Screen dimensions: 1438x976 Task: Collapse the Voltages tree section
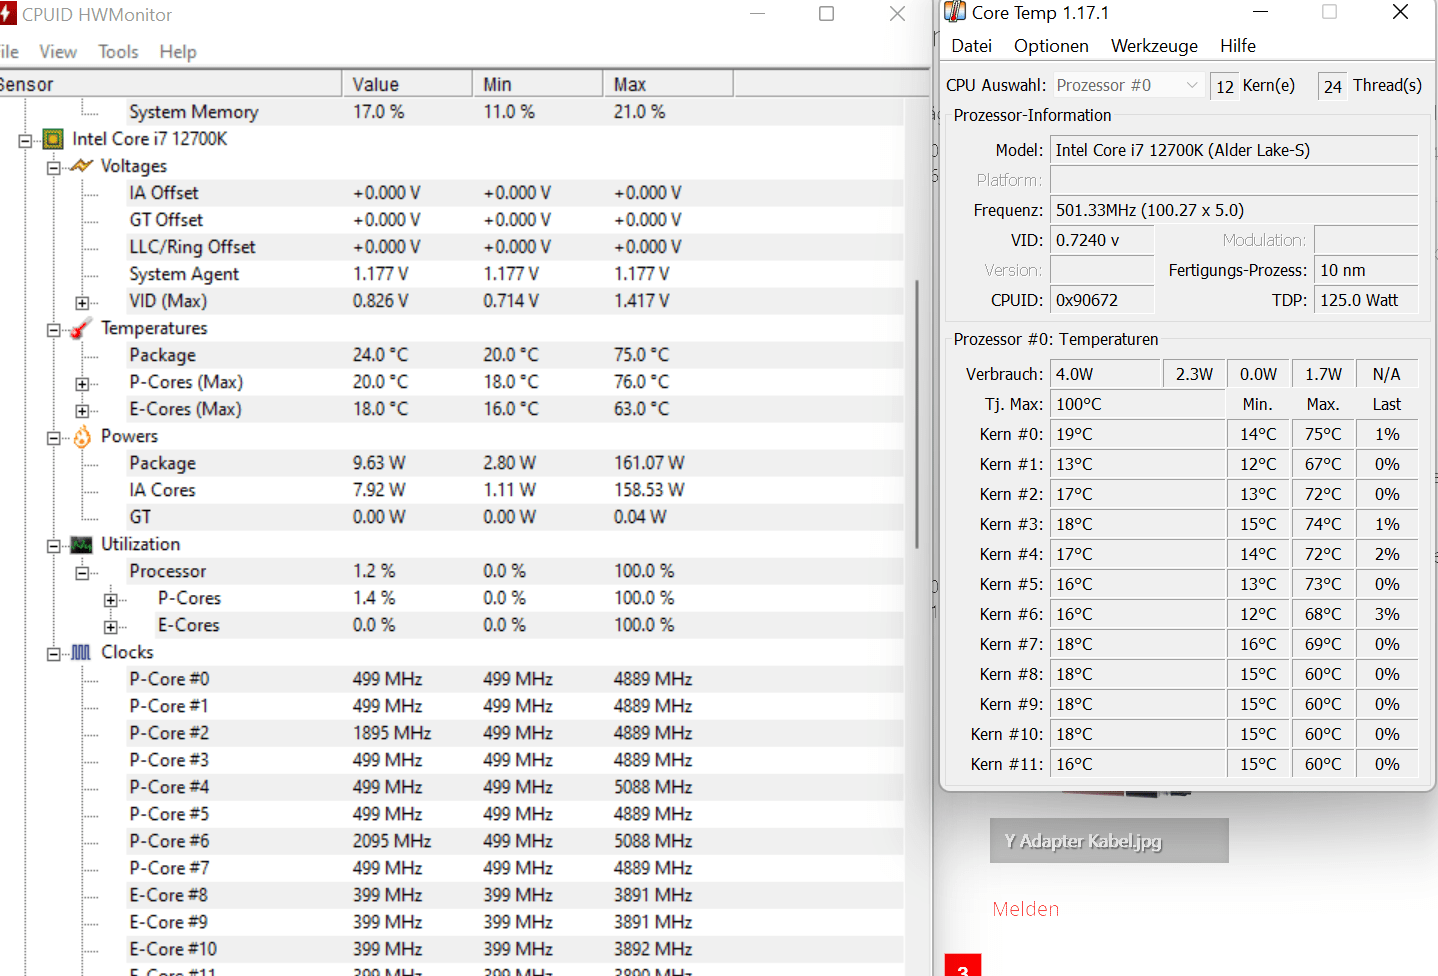53,167
